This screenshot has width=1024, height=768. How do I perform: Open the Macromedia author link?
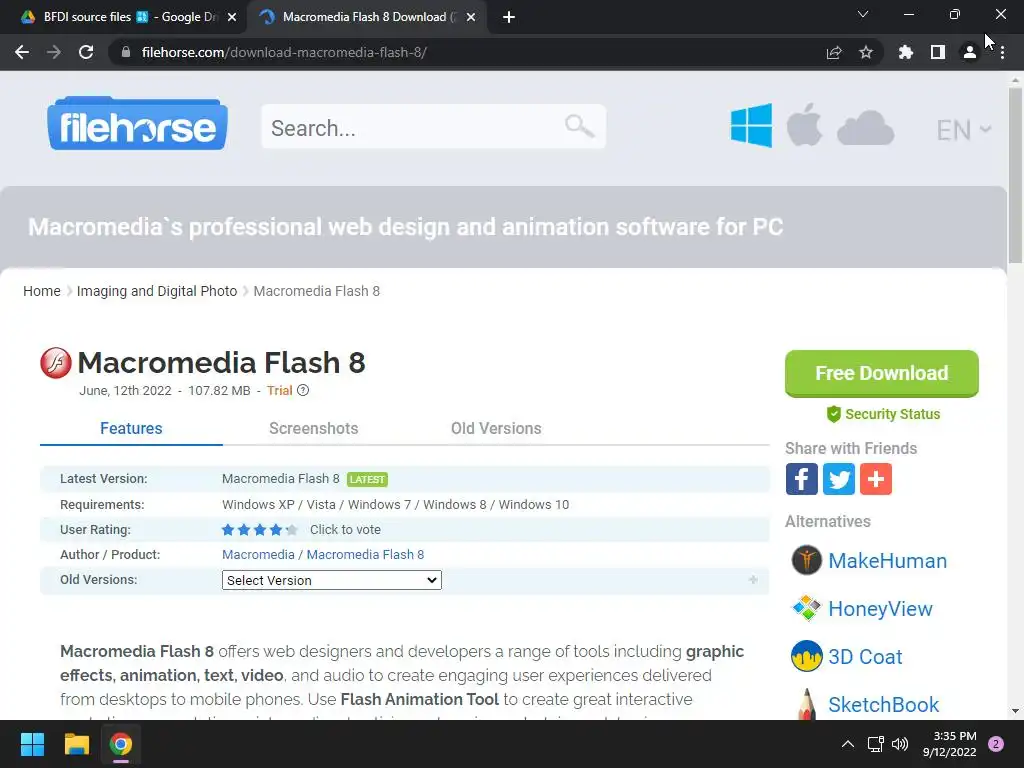tap(258, 554)
